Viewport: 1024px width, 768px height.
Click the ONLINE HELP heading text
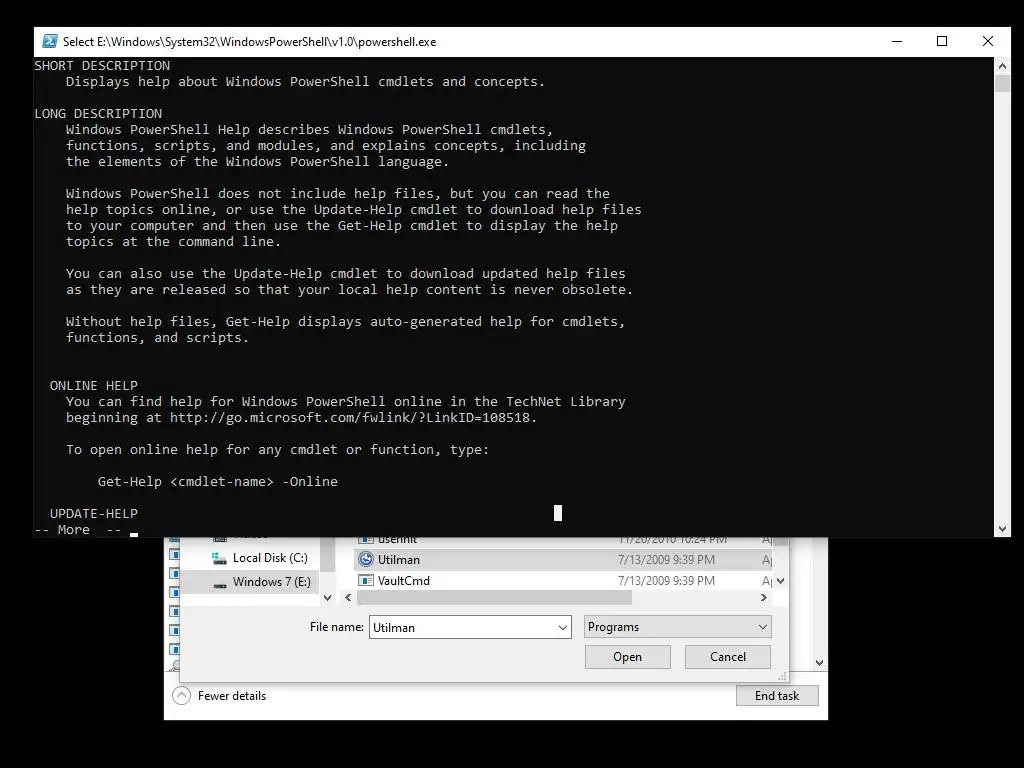tap(93, 386)
